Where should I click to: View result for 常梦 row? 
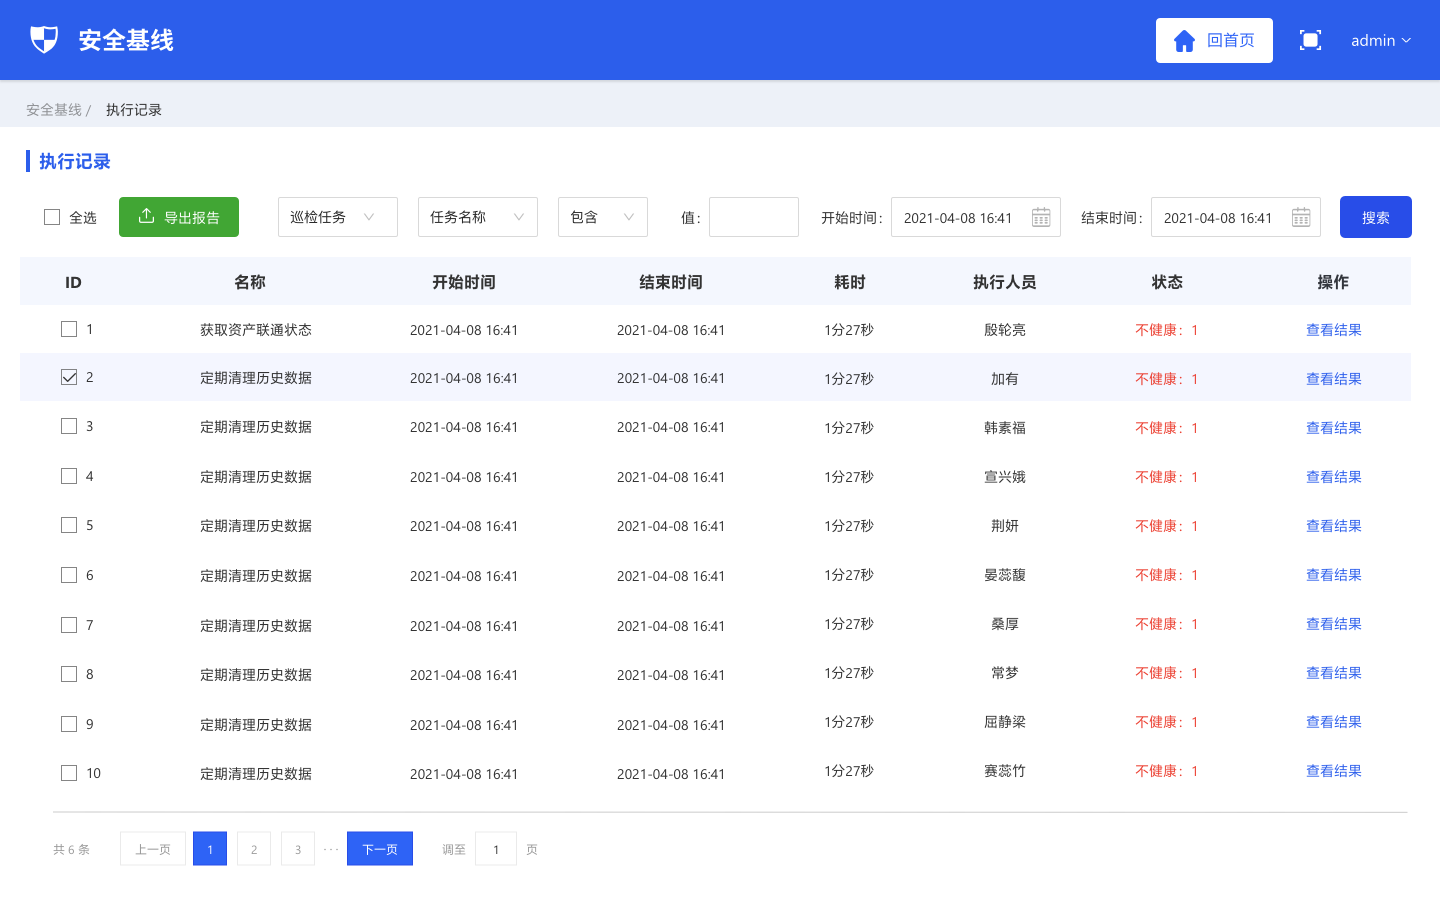[1334, 673]
